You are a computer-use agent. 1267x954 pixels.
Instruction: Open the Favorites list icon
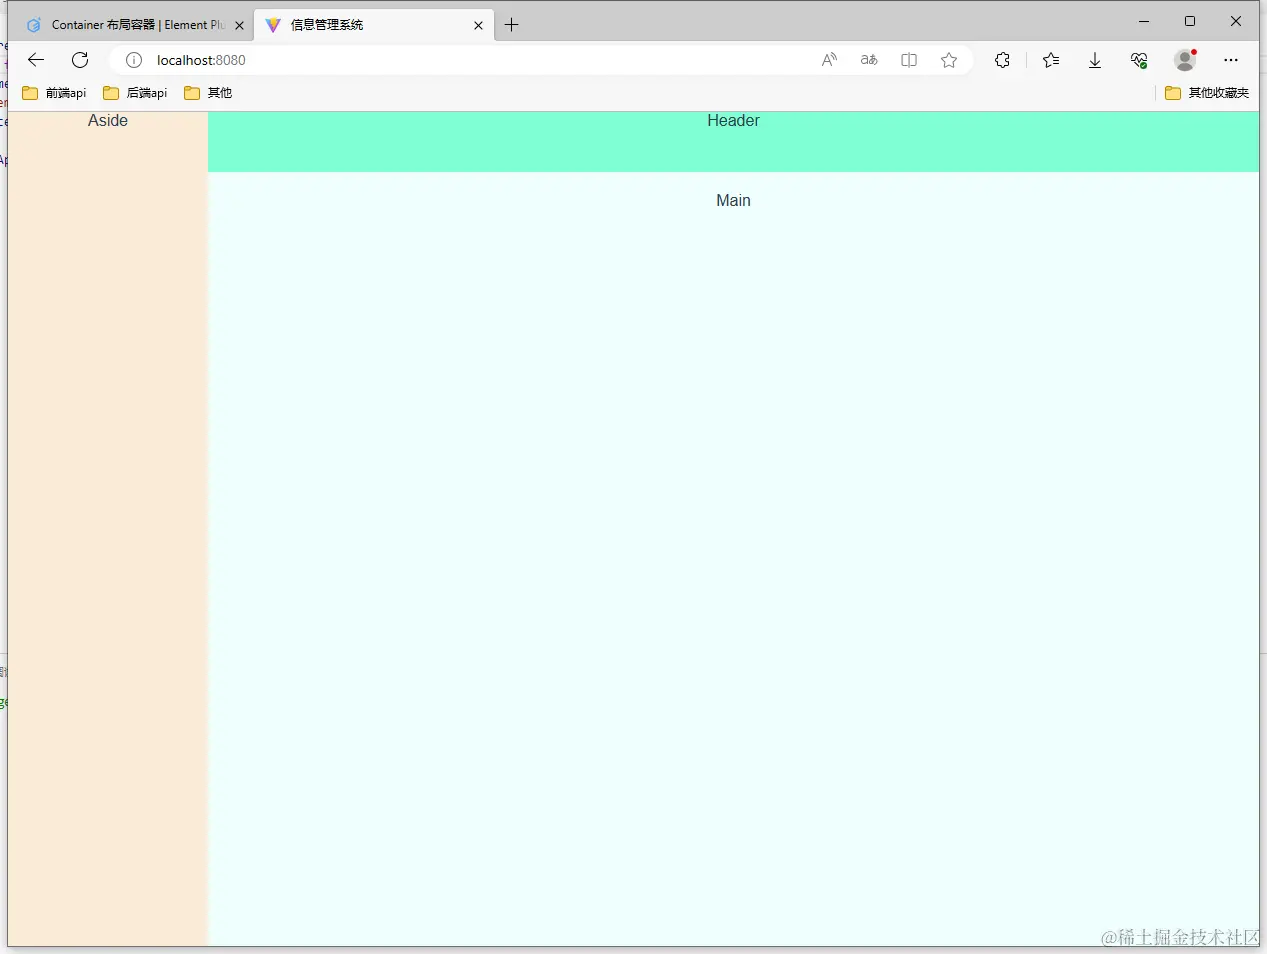point(1051,60)
